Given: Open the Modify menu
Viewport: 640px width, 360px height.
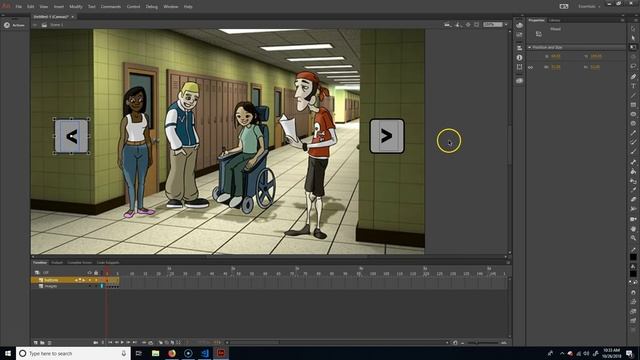Looking at the screenshot, I should tap(76, 7).
